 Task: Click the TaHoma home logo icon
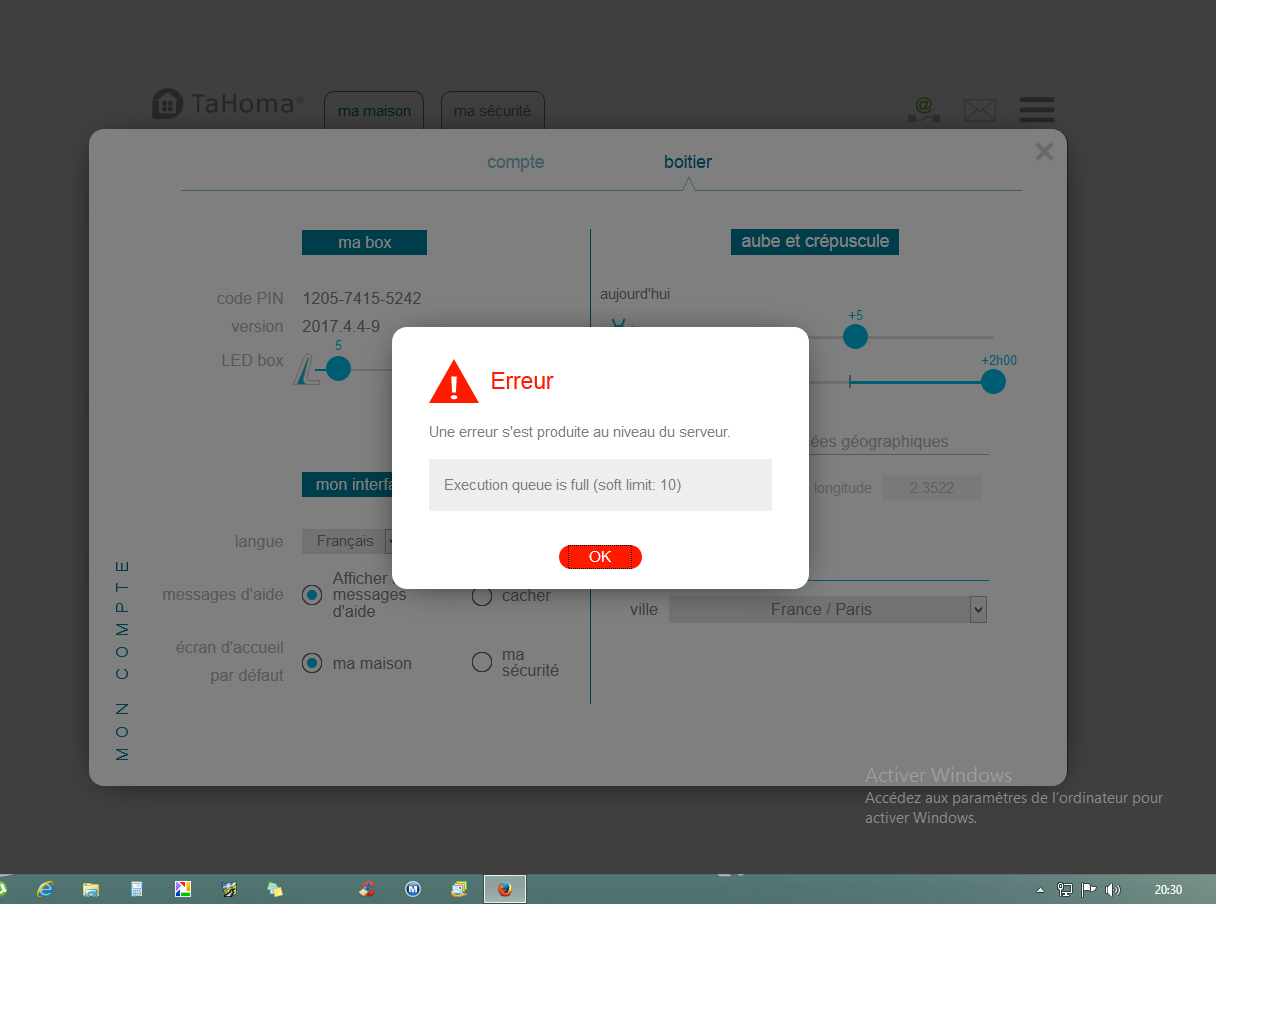pos(167,103)
